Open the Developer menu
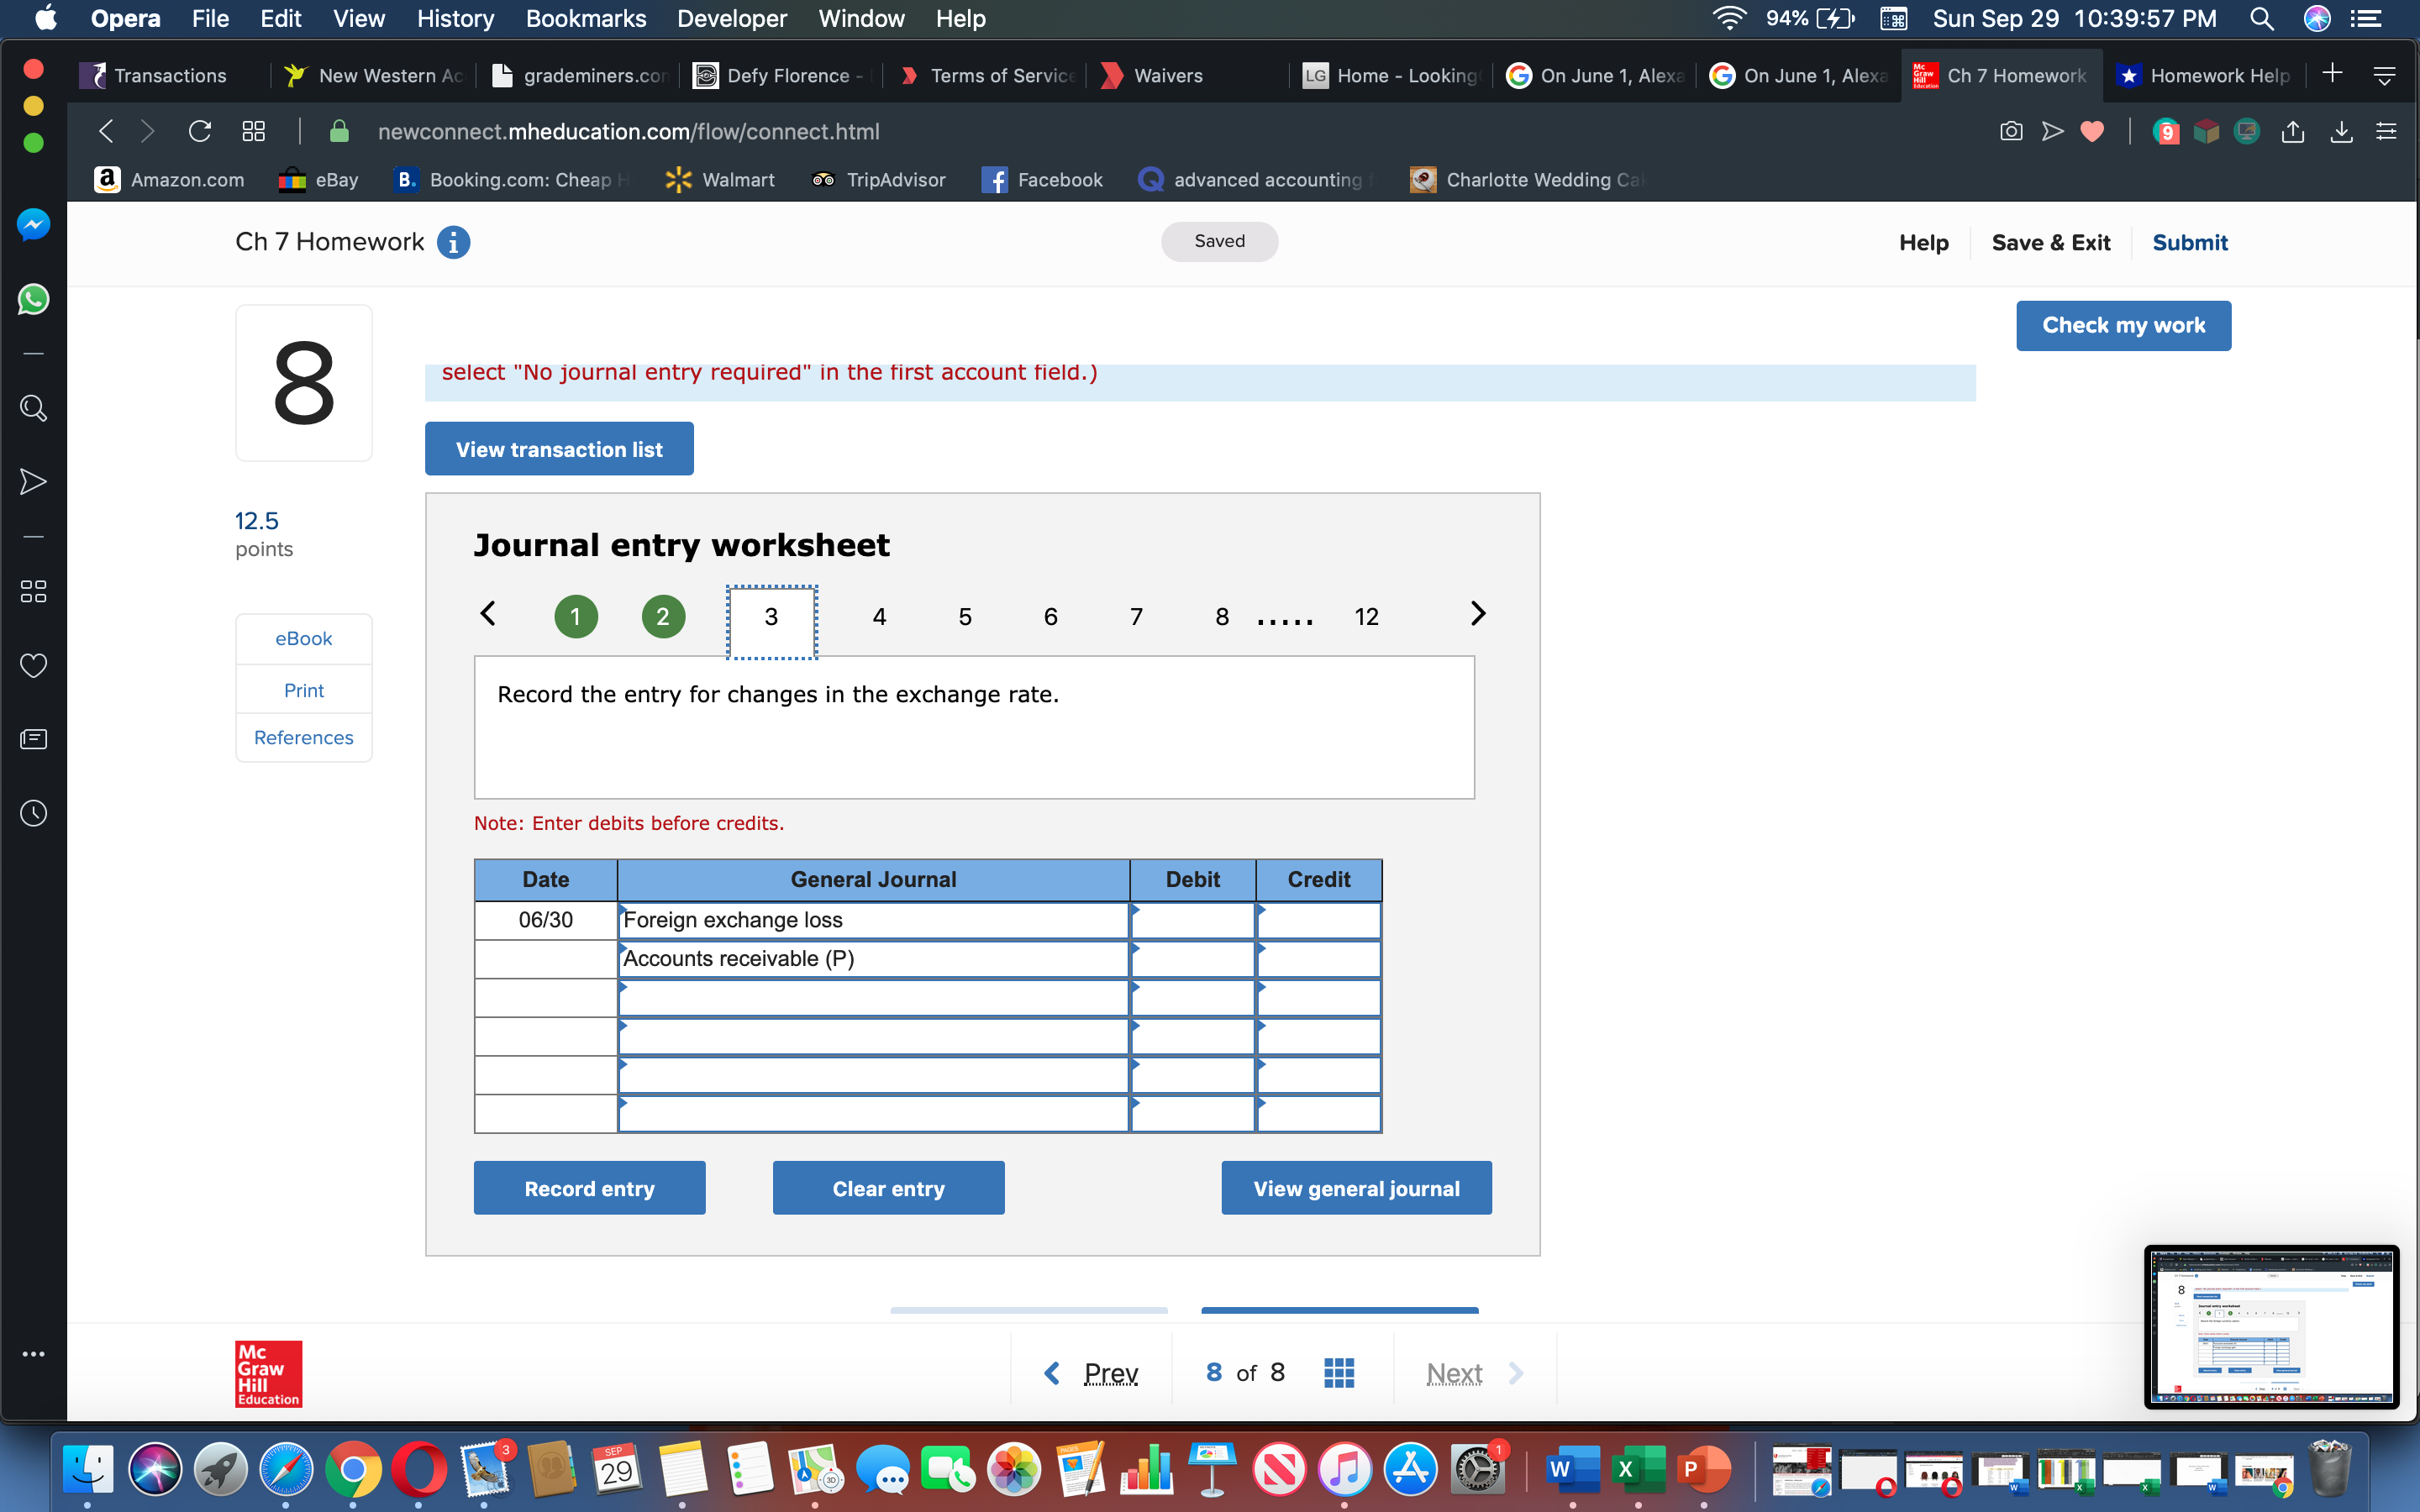This screenshot has width=2420, height=1512. (x=731, y=19)
